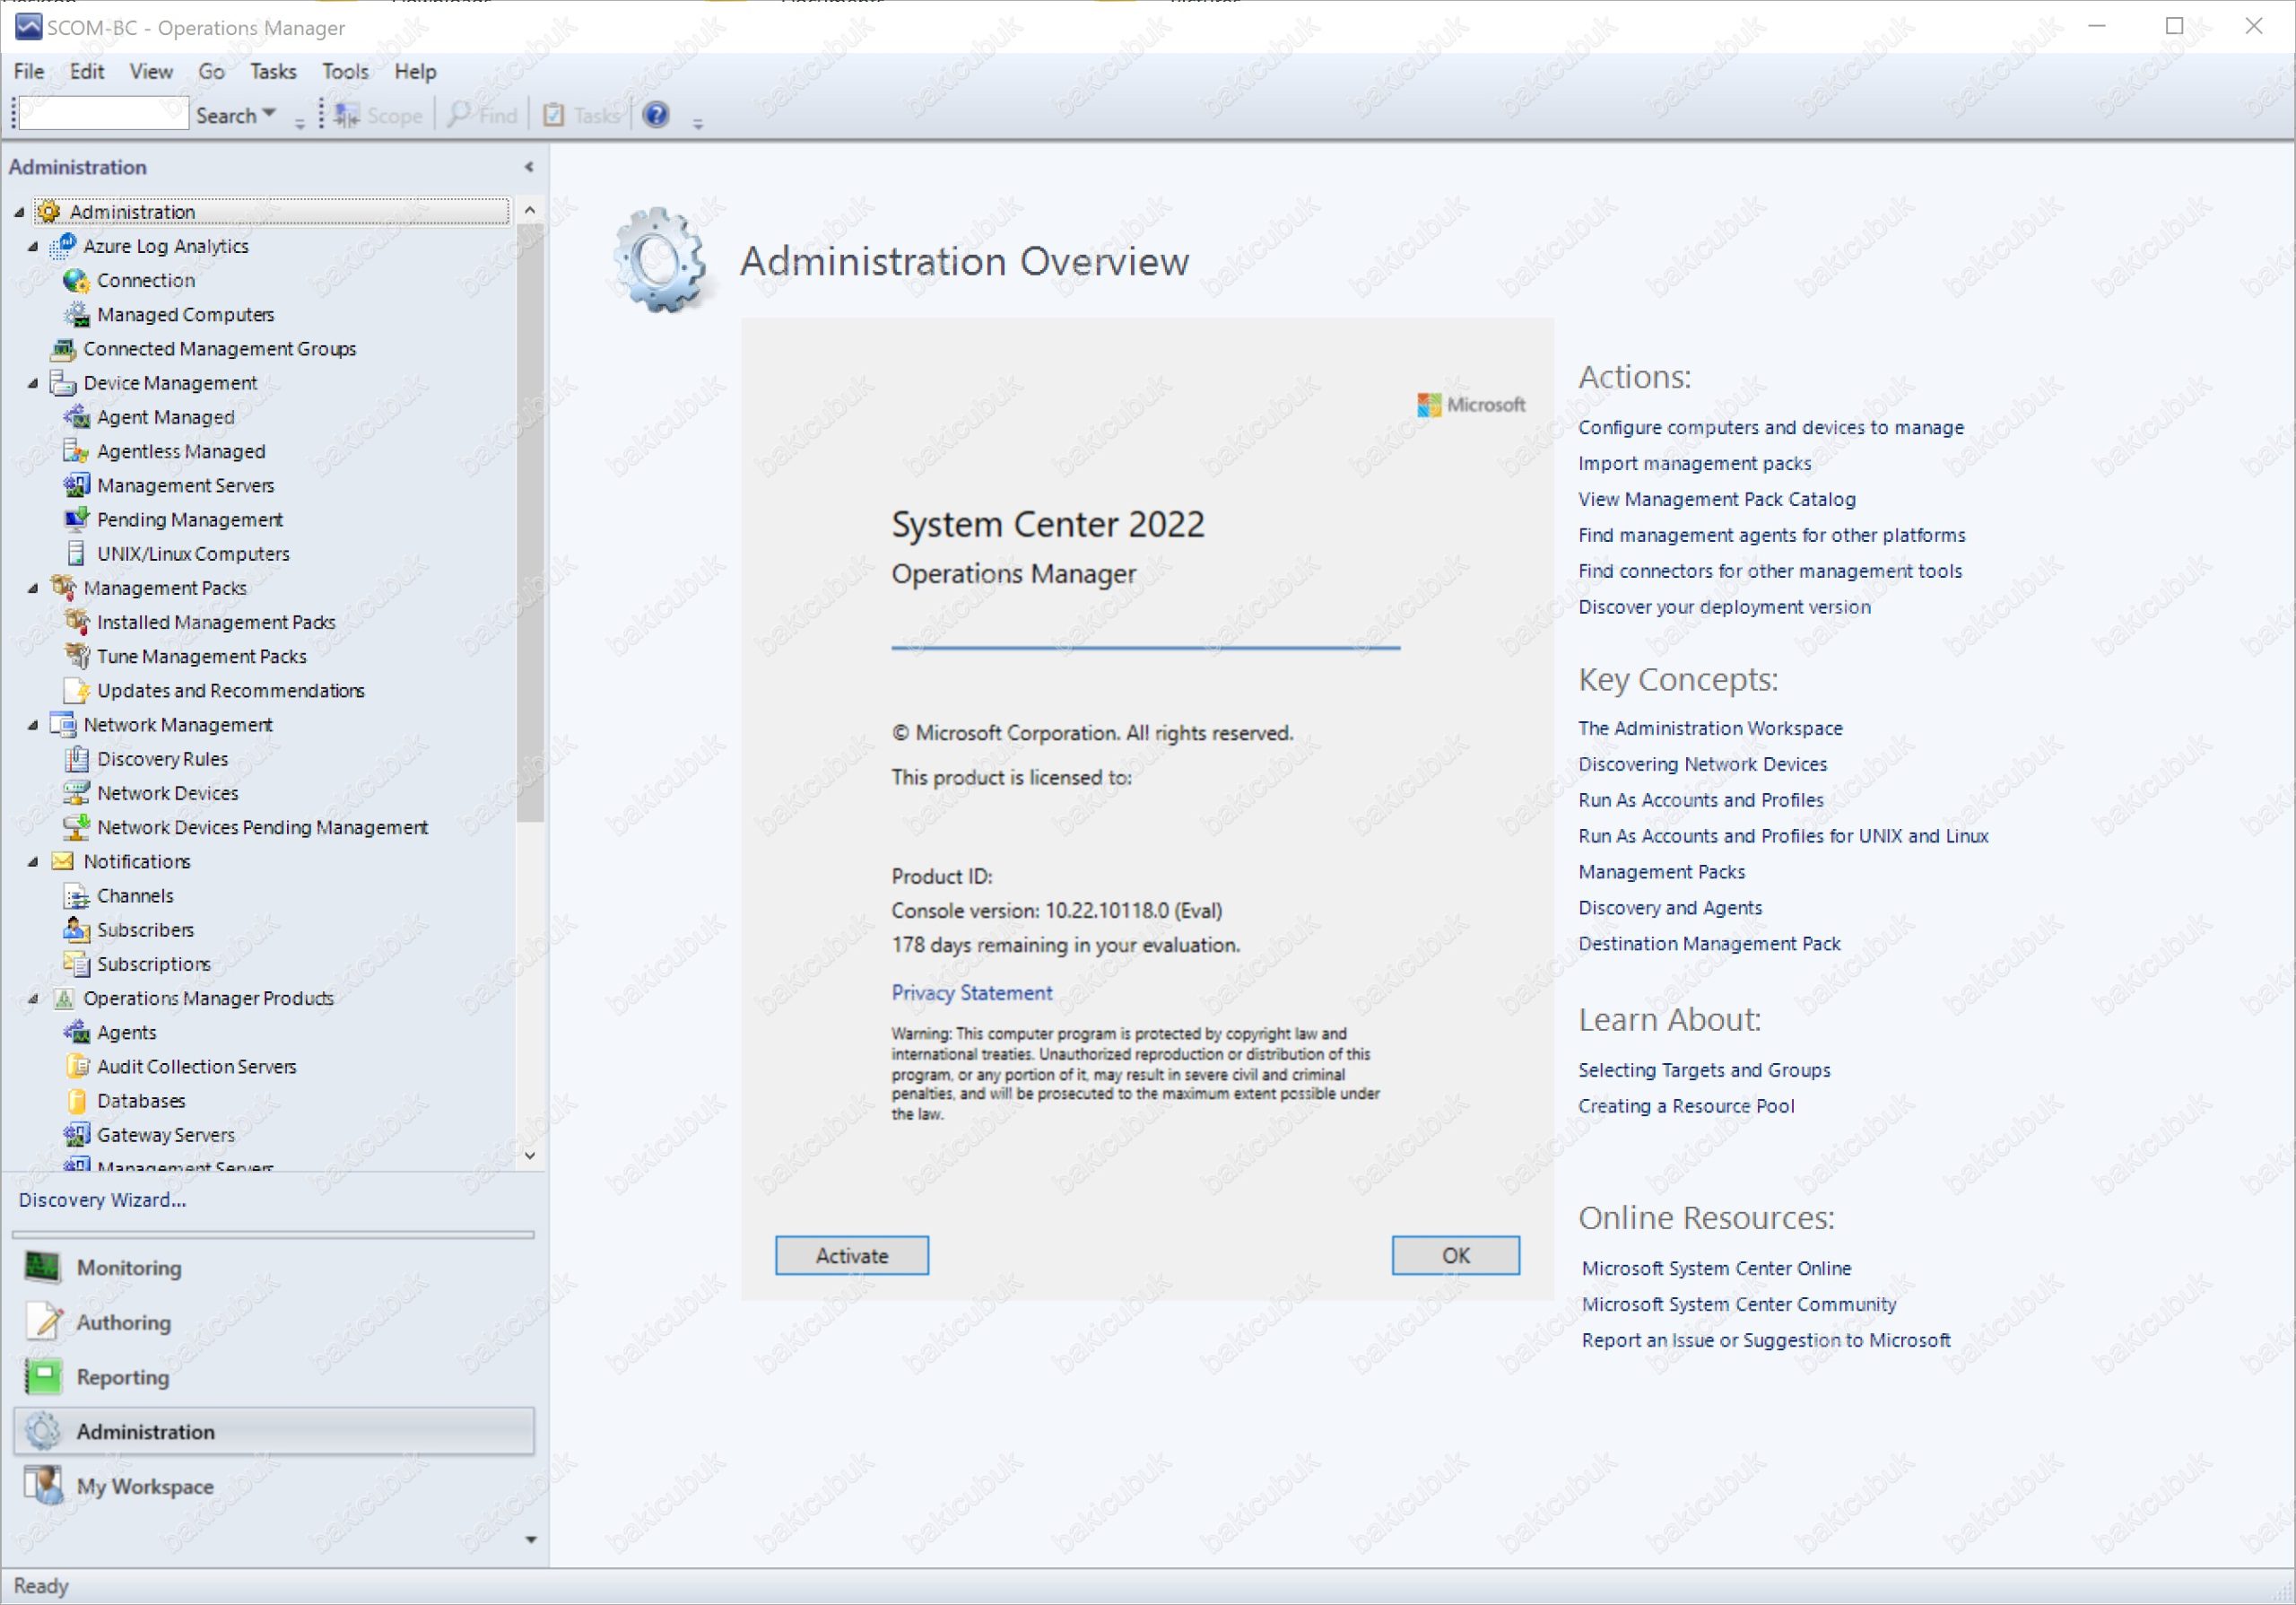The width and height of the screenshot is (2296, 1605).
Task: Switch to My Workspace
Action: coord(274,1487)
